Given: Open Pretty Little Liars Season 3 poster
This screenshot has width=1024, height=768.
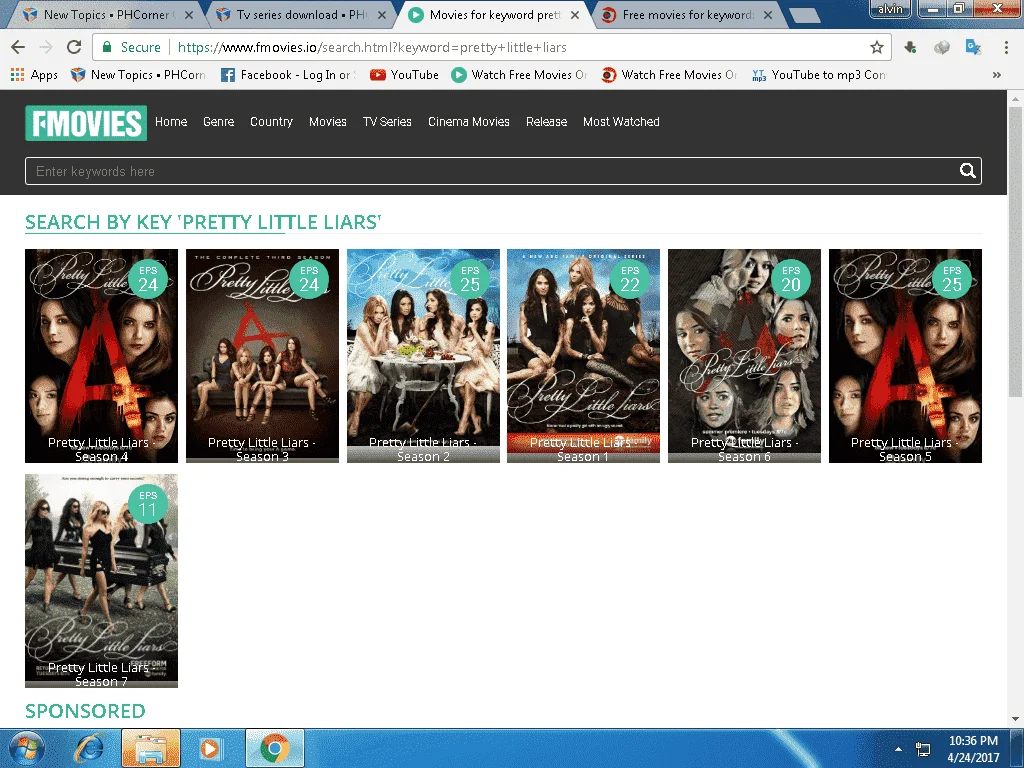Looking at the screenshot, I should pos(262,356).
